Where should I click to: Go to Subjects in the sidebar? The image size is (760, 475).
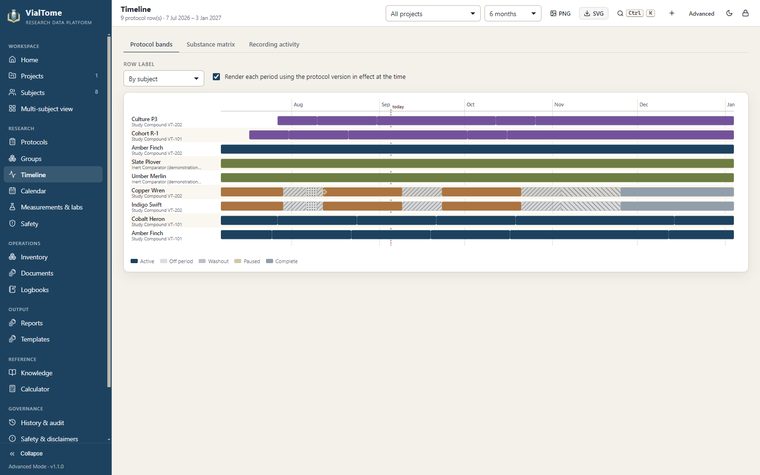pos(53,92)
